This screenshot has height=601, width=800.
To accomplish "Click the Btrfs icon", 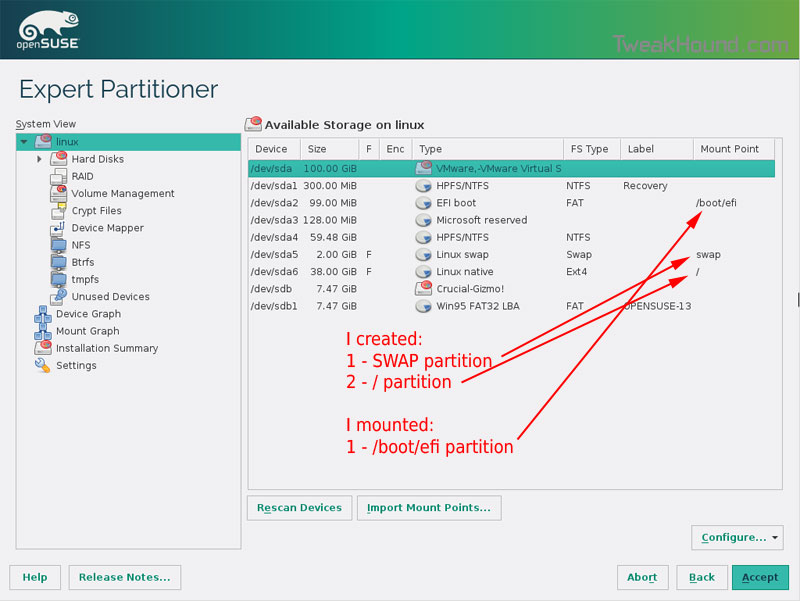I will [x=59, y=262].
